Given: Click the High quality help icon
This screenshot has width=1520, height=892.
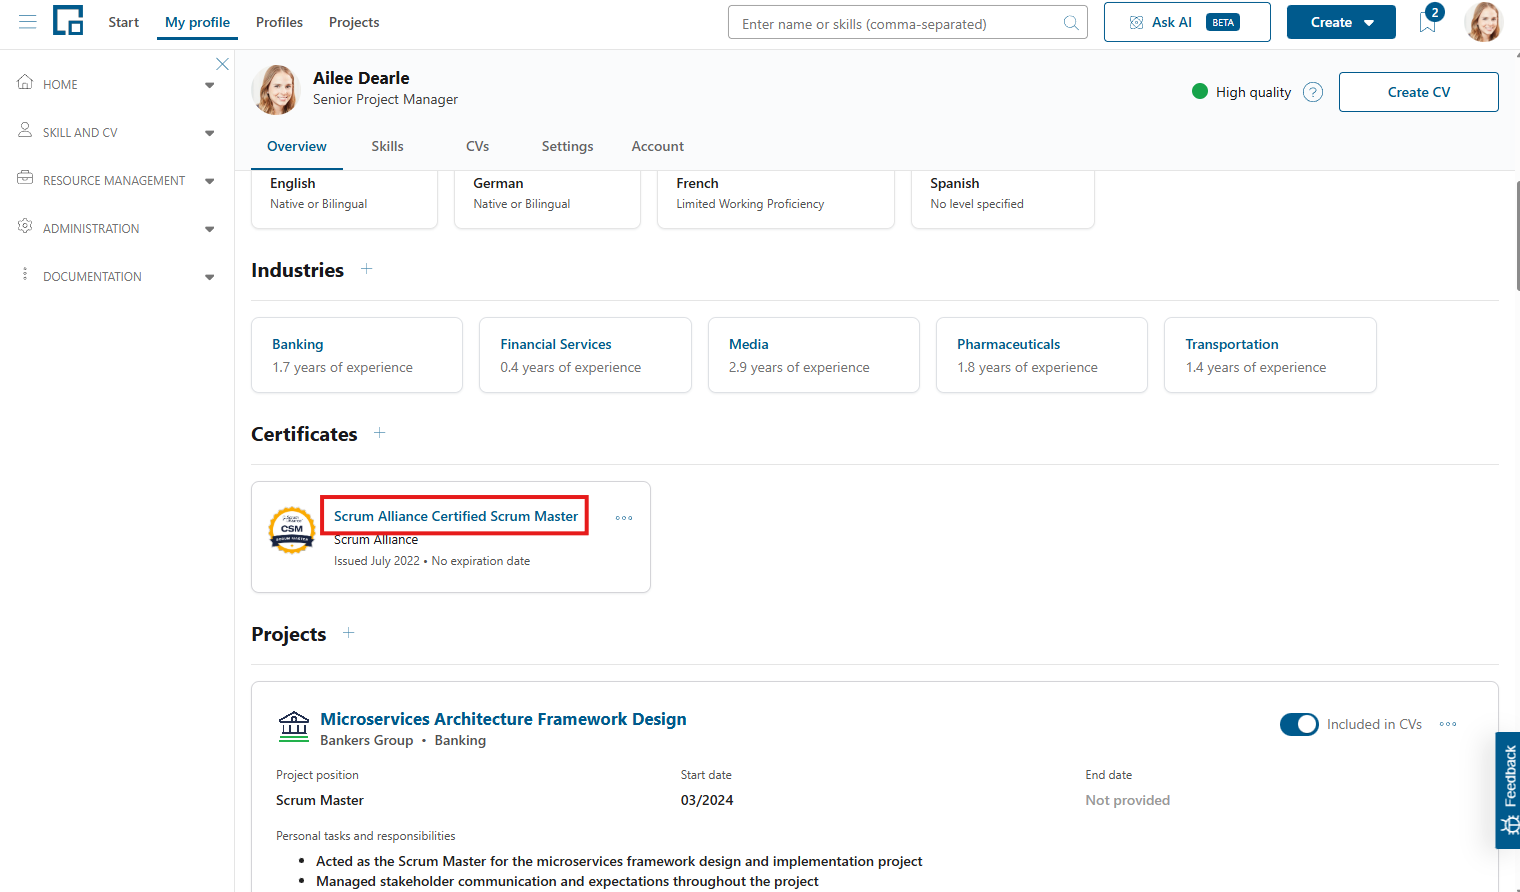Looking at the screenshot, I should click(x=1313, y=92).
